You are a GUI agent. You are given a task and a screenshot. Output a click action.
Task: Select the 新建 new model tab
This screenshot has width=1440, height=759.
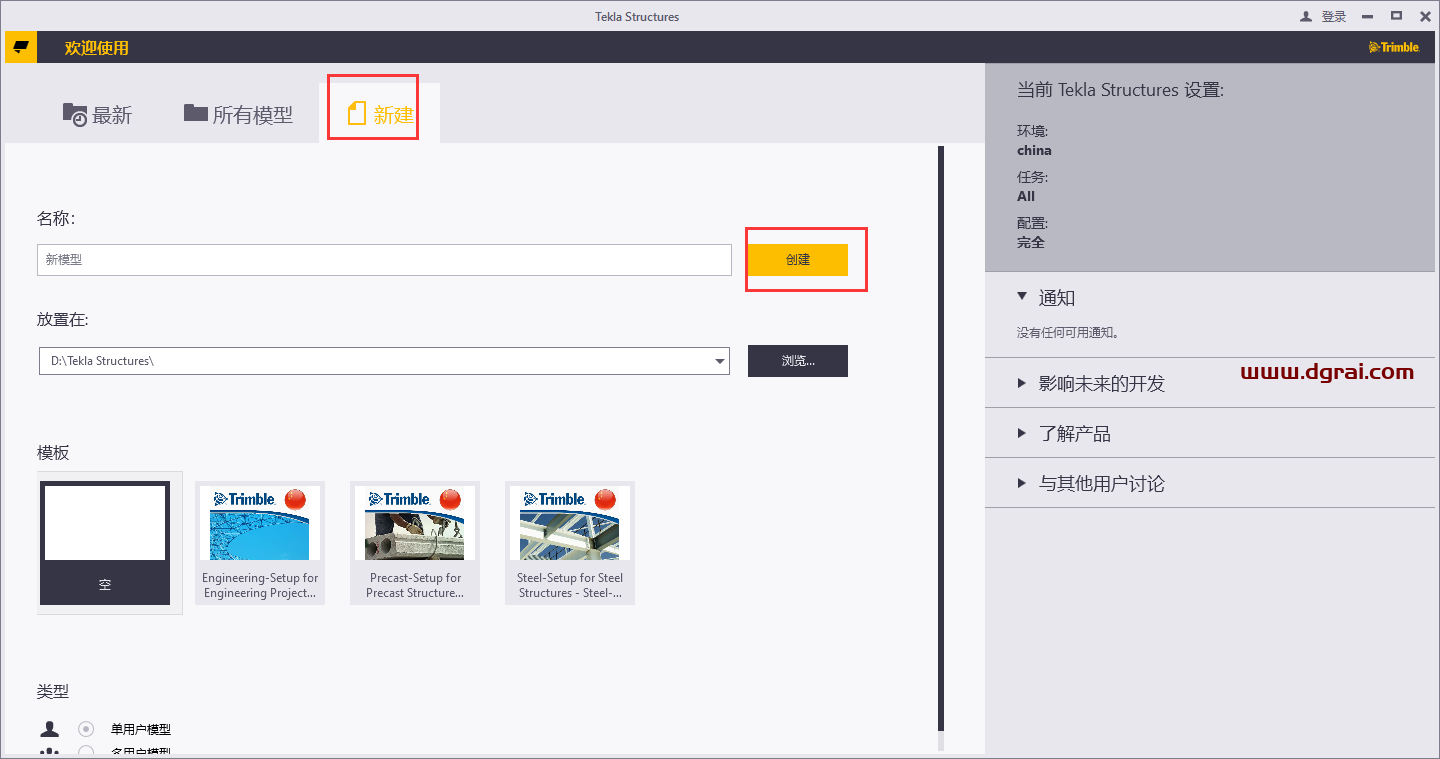380,115
